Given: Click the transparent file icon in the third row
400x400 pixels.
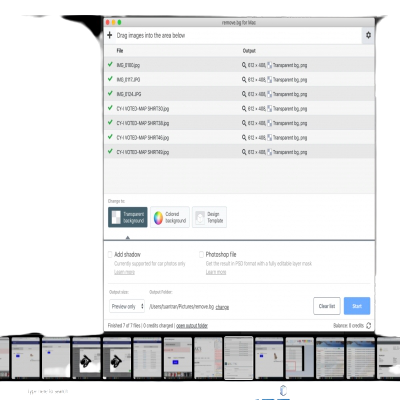Looking at the screenshot, I should pos(269,94).
